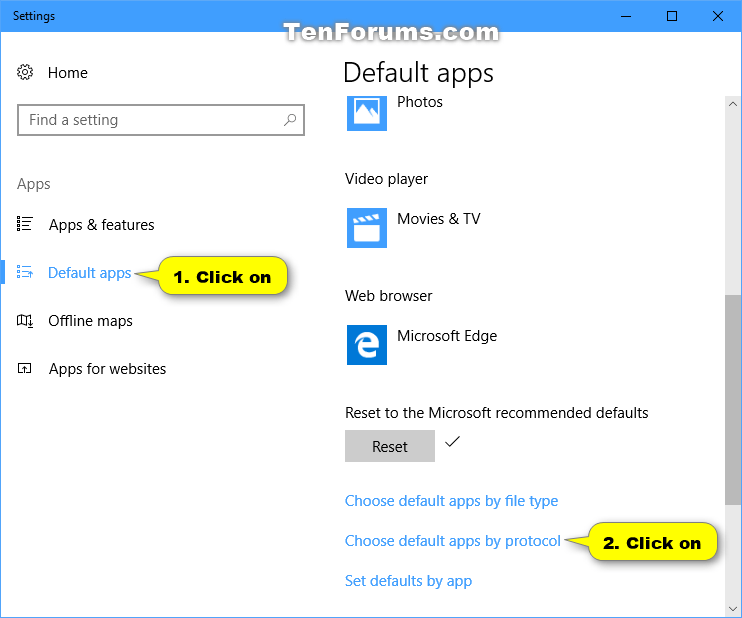The height and width of the screenshot is (618, 742).
Task: Open Apps & features section
Action: [101, 225]
